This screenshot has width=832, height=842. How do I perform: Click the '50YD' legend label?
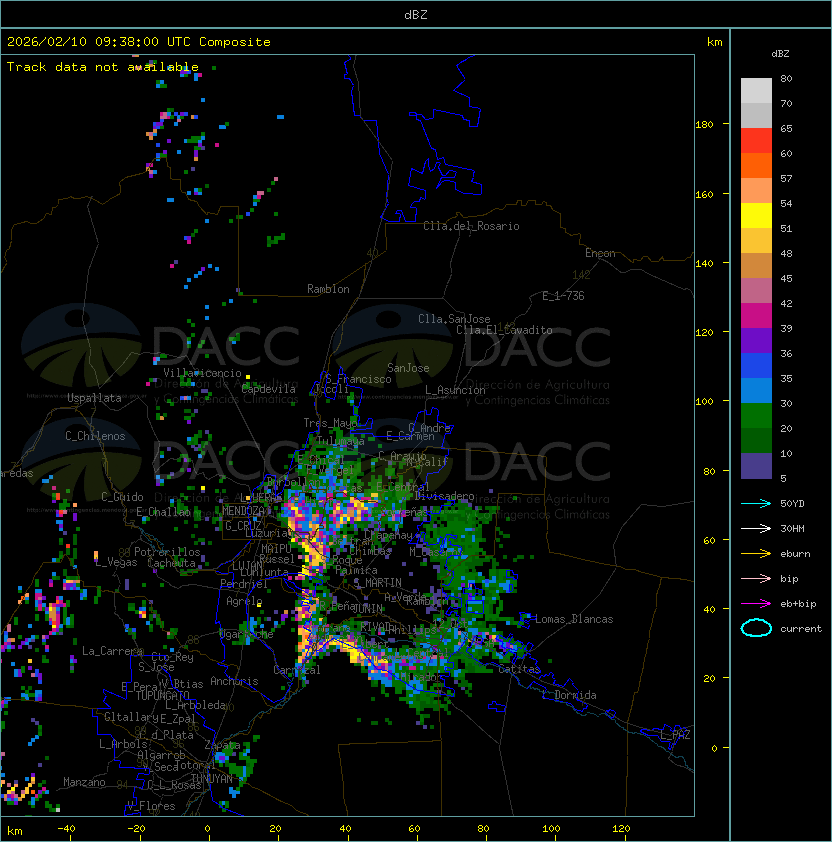coord(792,504)
